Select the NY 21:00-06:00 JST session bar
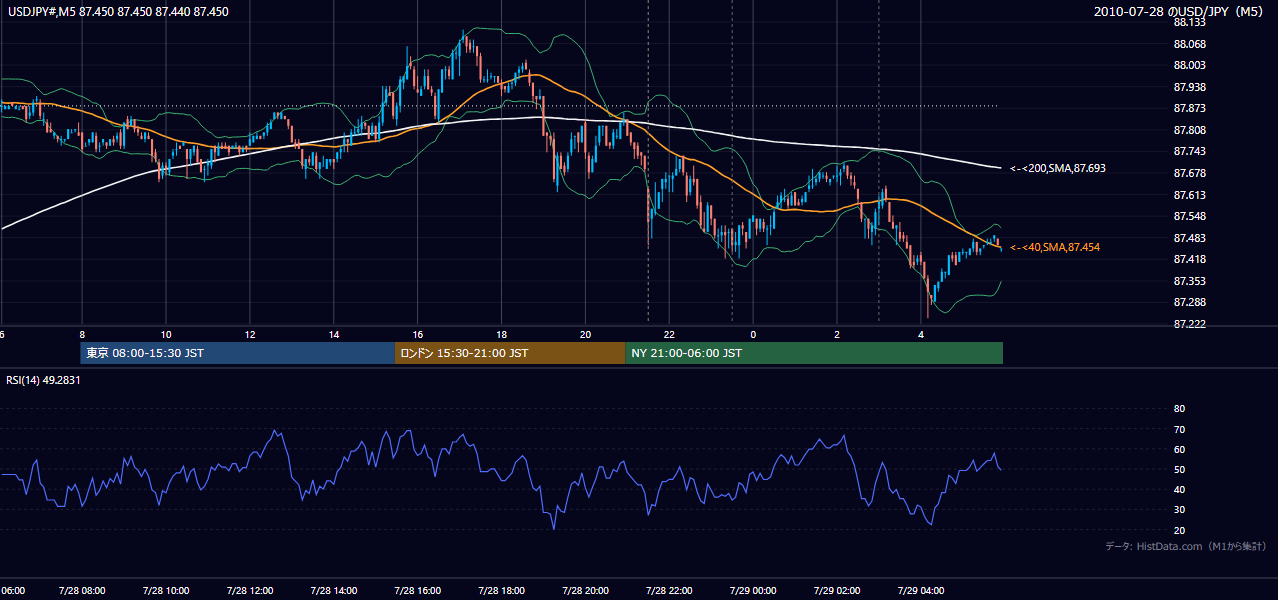Screen dimensions: 1278x600 tap(814, 353)
